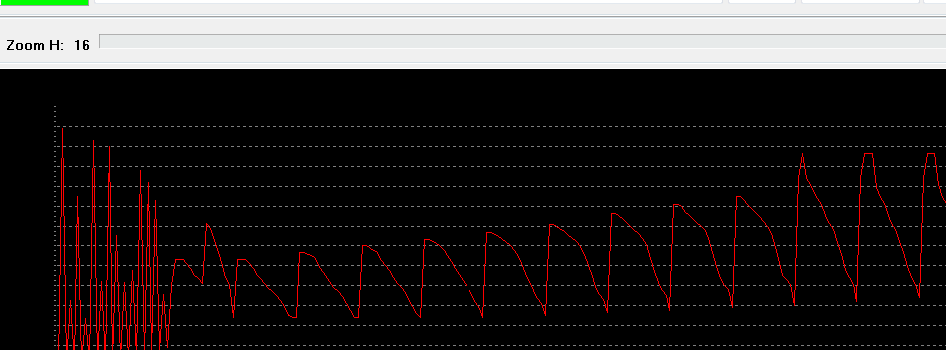
Task: Click the first flat-topped tall peak near the right
Action: coord(868,154)
